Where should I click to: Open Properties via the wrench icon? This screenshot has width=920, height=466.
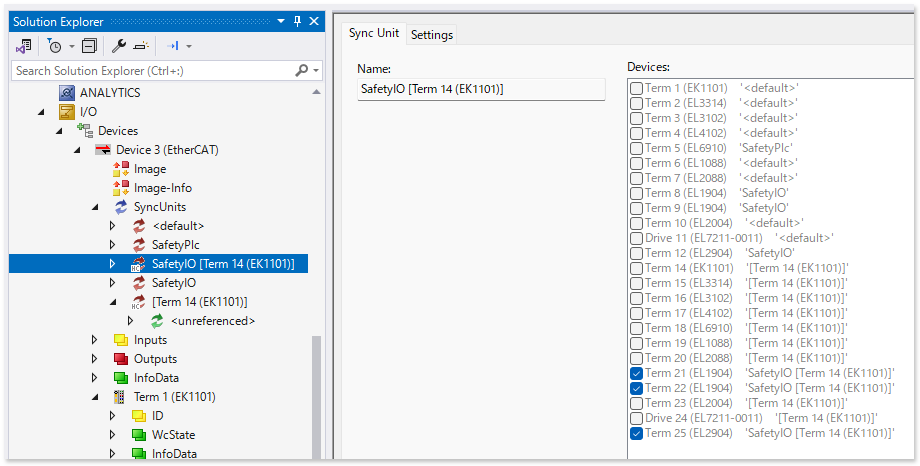118,46
